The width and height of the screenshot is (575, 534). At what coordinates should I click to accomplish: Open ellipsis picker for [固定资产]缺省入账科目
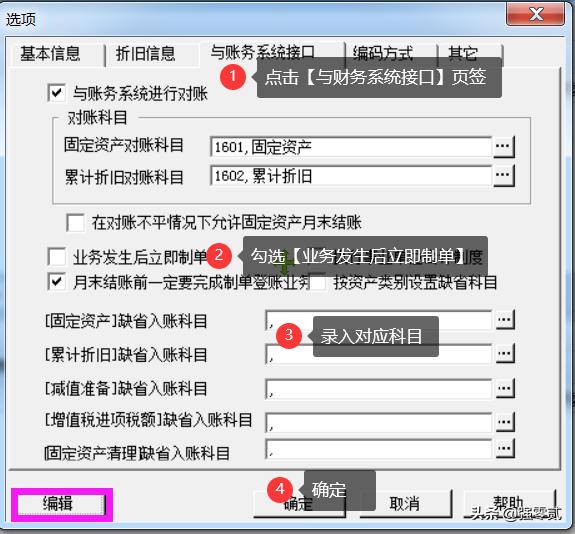[505, 320]
